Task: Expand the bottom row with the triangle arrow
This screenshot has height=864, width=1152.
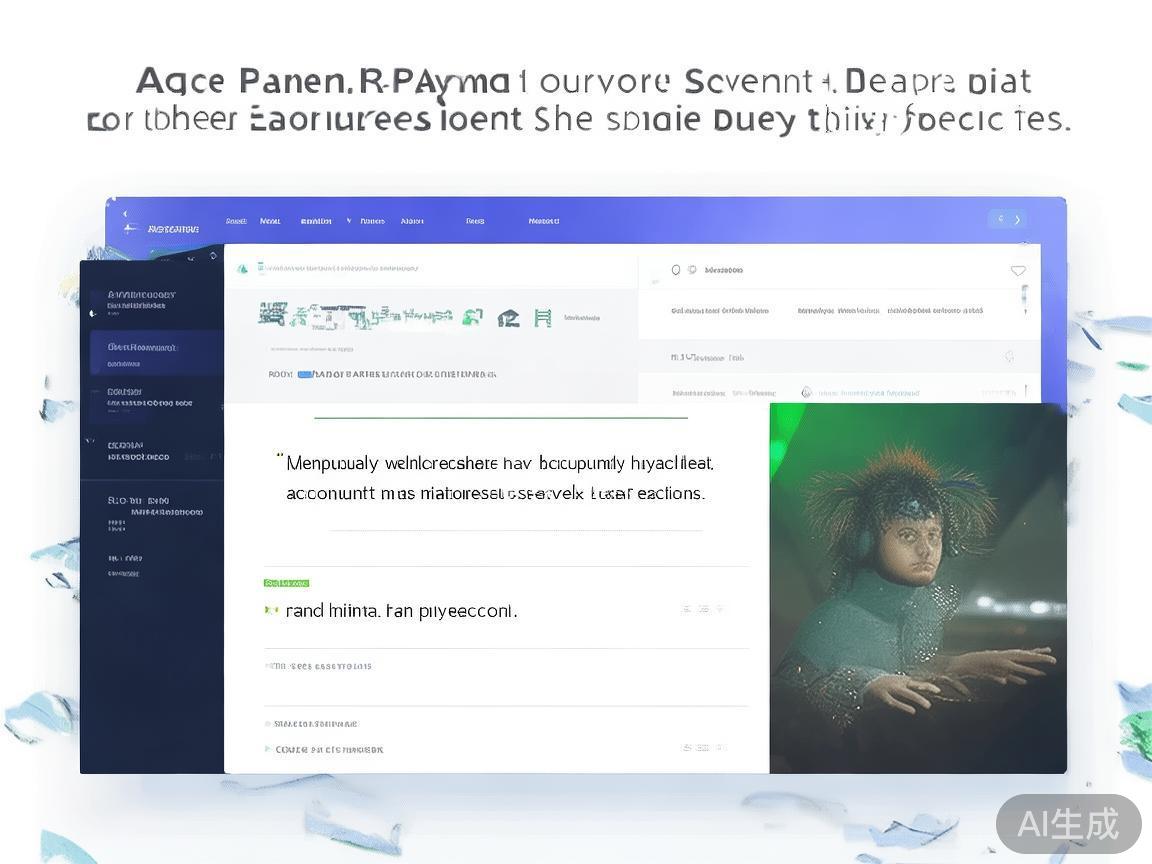Action: [x=268, y=748]
